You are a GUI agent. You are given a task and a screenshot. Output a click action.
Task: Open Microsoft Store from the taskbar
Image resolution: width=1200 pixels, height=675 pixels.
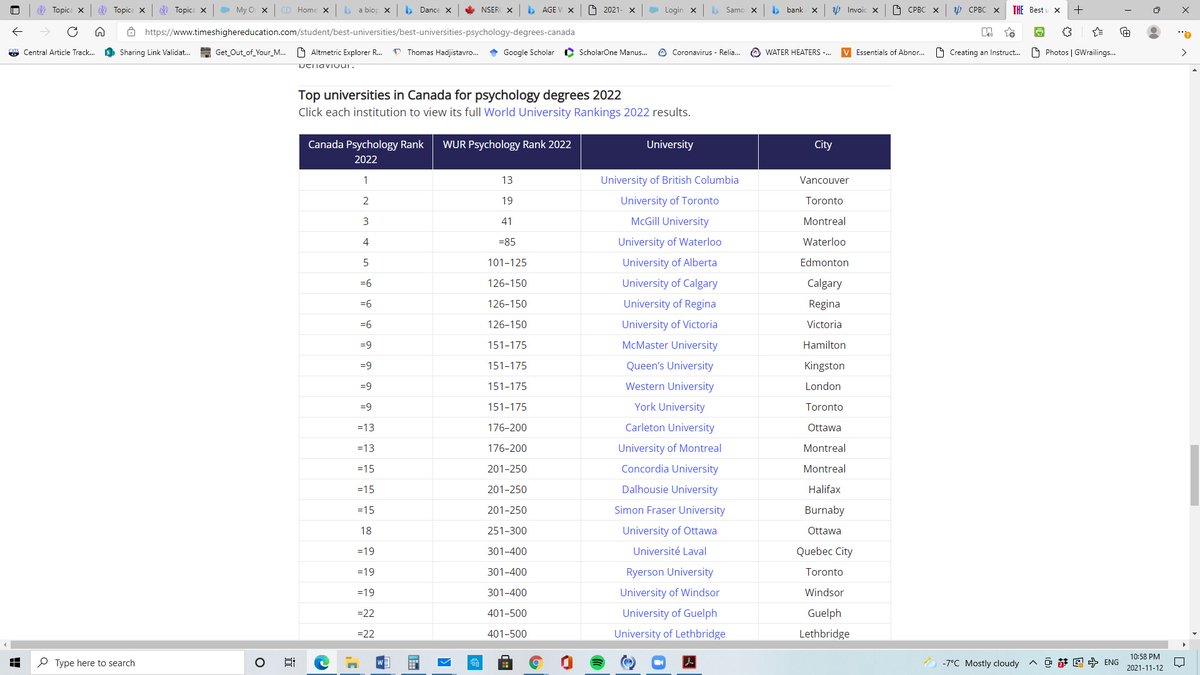pos(506,662)
